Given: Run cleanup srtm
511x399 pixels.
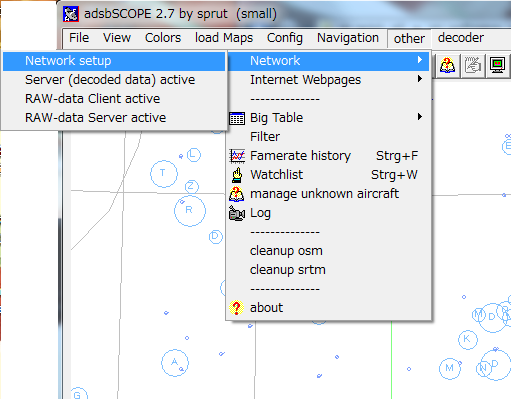Looking at the screenshot, I should [x=329, y=270].
